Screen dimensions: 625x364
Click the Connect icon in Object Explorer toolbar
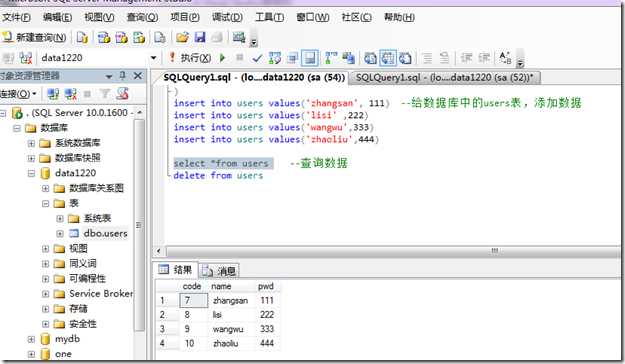click(53, 94)
